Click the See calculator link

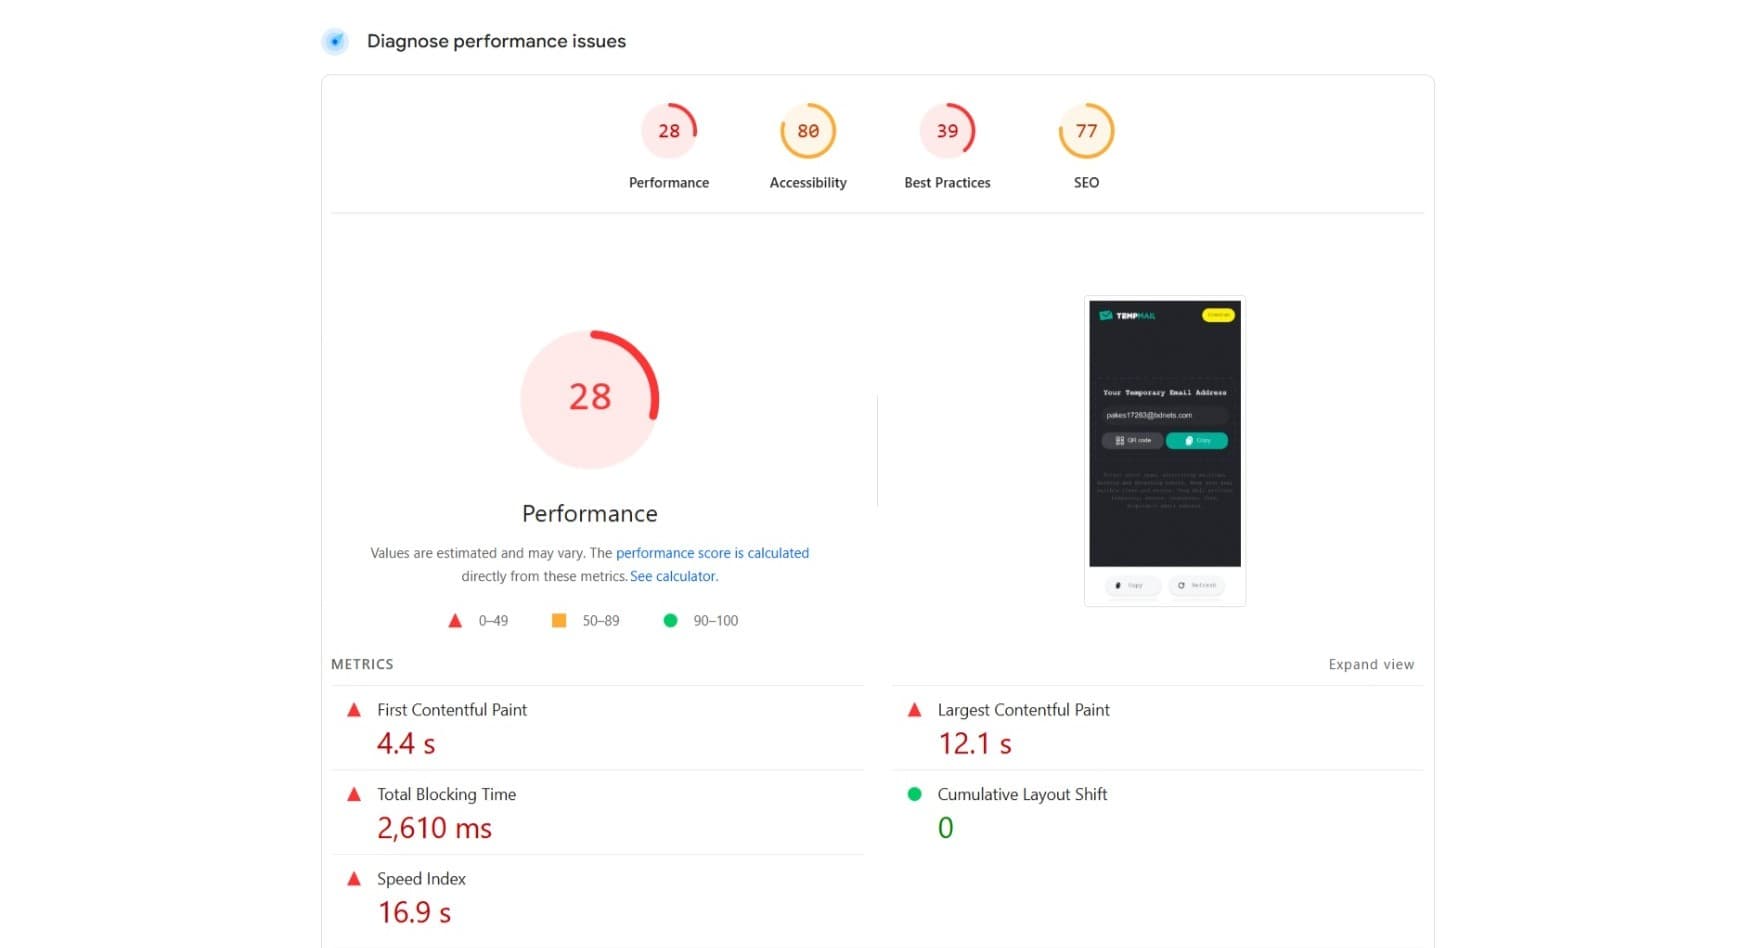pos(672,576)
